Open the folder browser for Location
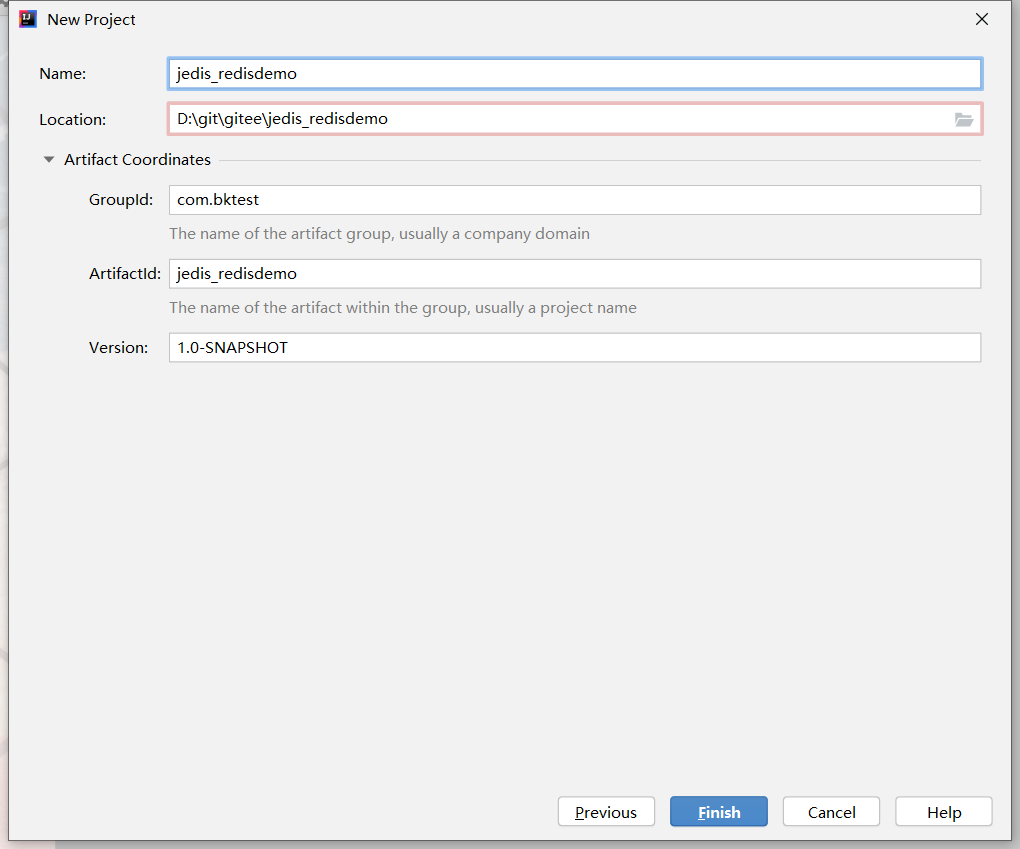 tap(963, 119)
